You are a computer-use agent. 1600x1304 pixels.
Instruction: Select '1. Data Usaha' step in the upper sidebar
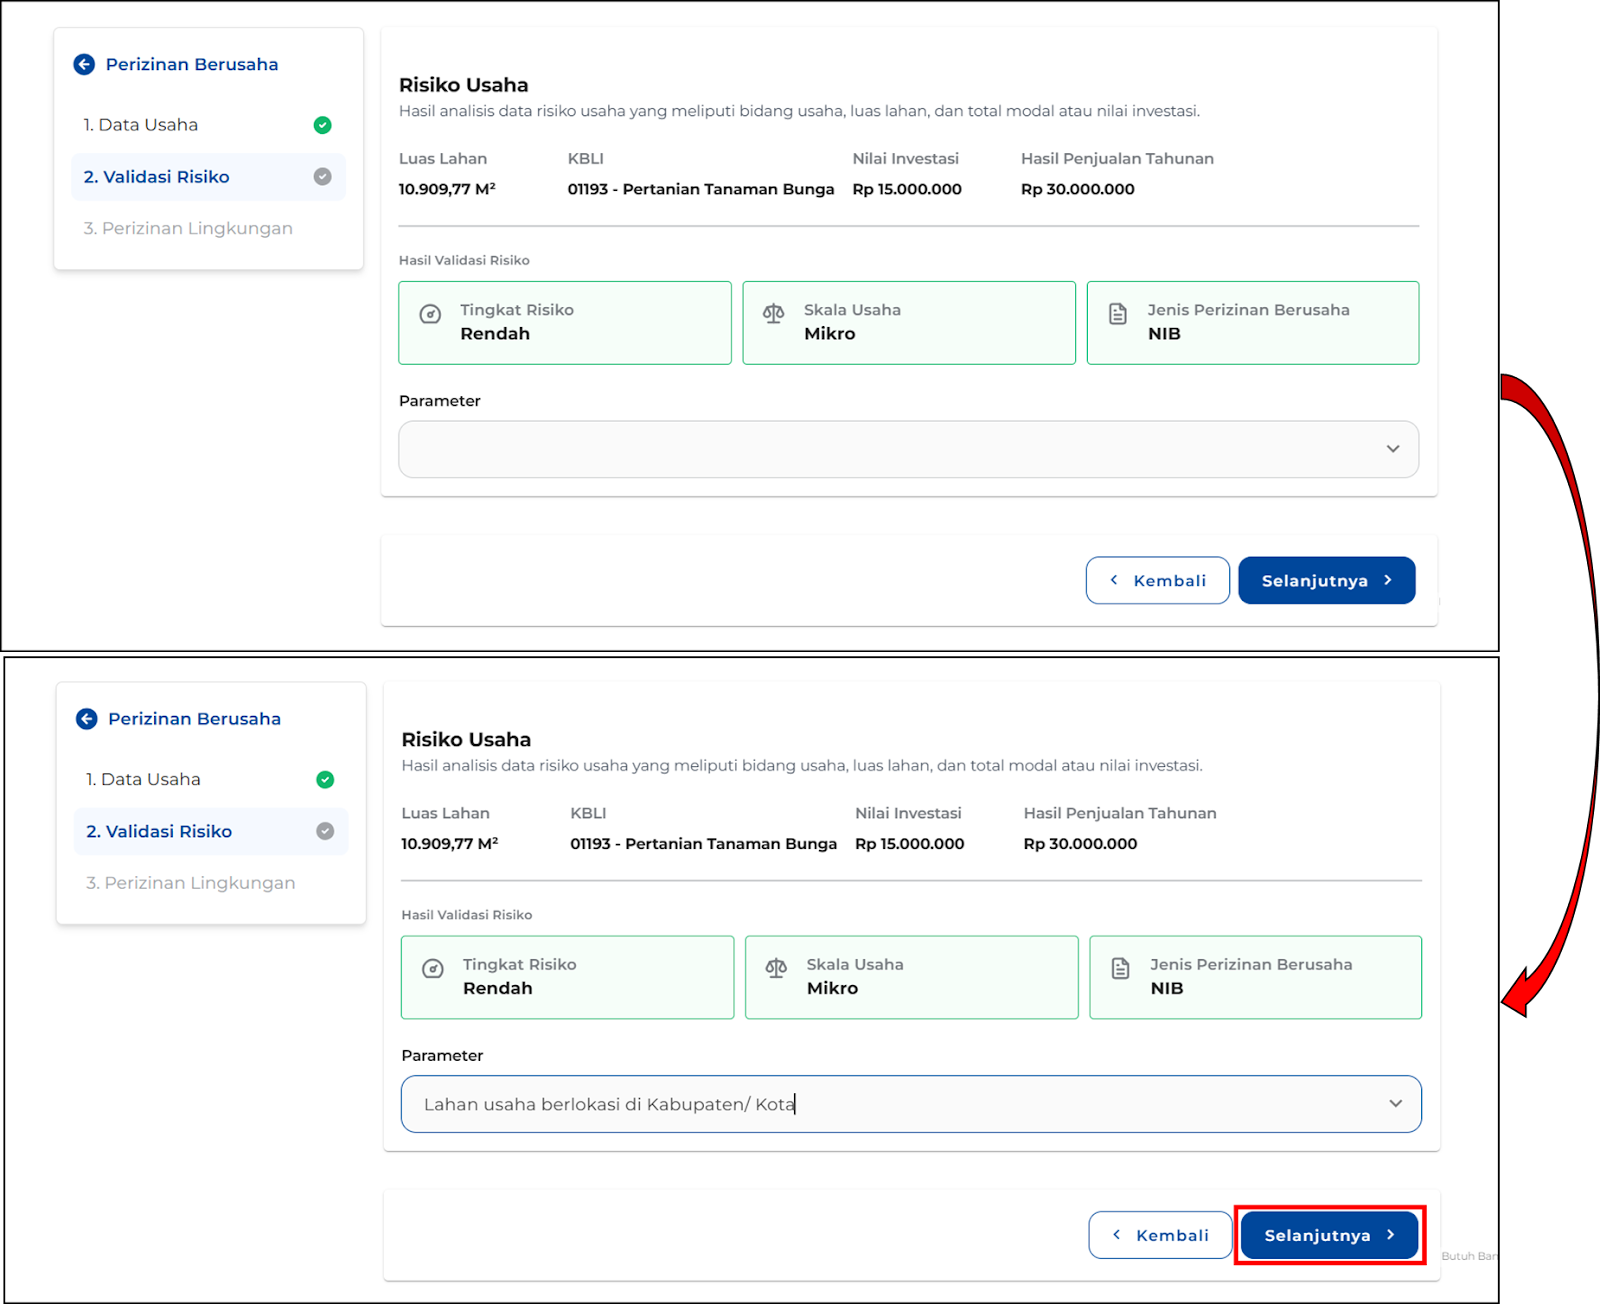point(141,125)
